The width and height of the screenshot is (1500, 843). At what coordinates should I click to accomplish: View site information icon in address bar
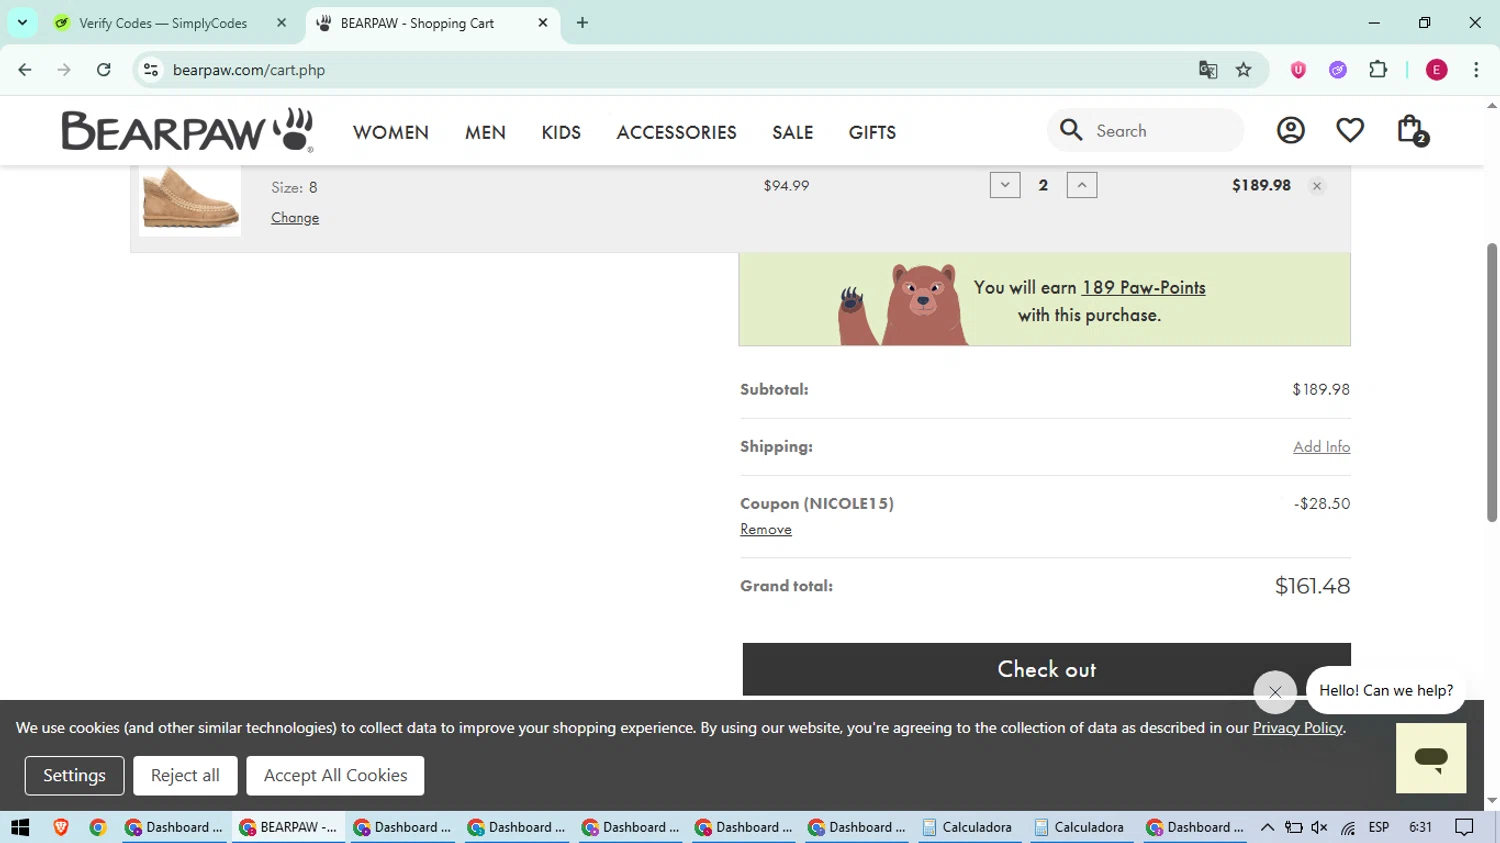click(x=151, y=70)
